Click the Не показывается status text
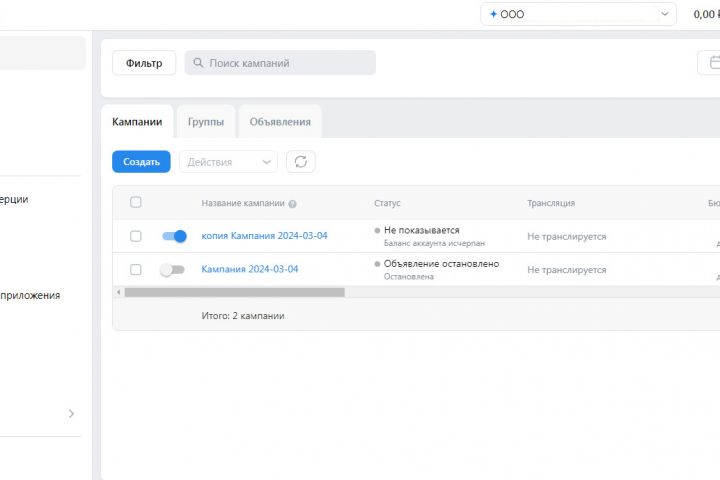The image size is (720, 480). 422,230
